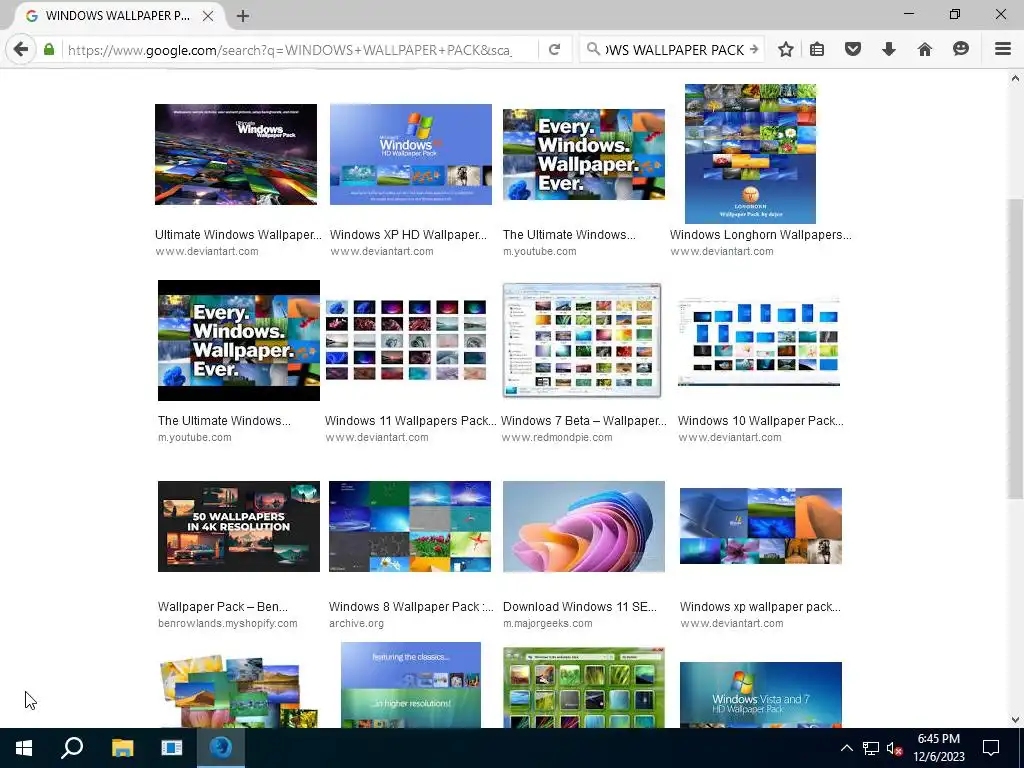1024x768 pixels.
Task: Open the Ultimate Windows Wallpaper Pack thumbnail
Action: [x=236, y=154]
